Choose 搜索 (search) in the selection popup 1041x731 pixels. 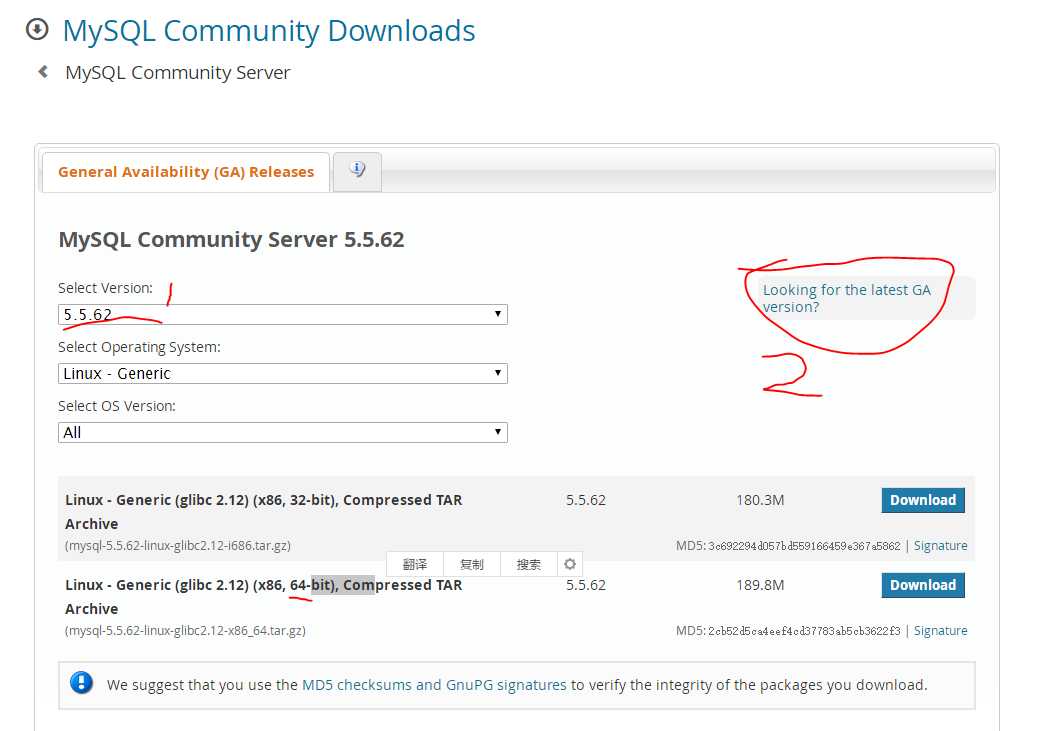click(x=528, y=564)
